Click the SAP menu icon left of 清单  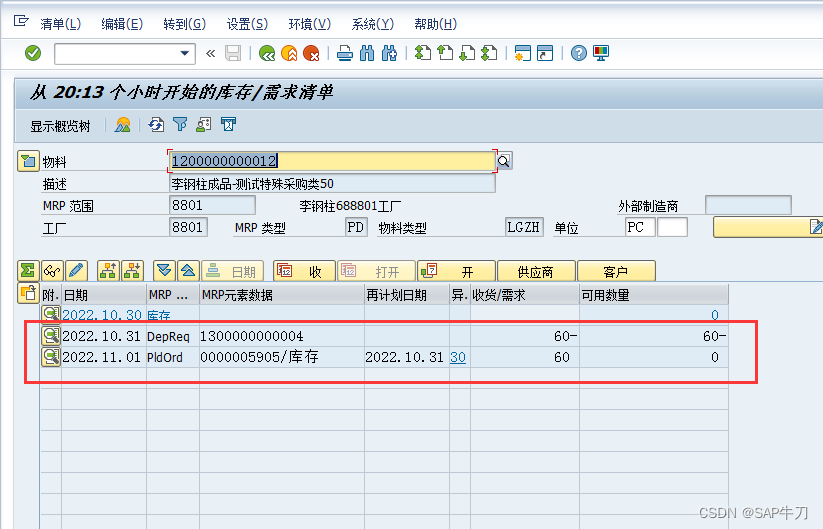[x=21, y=21]
